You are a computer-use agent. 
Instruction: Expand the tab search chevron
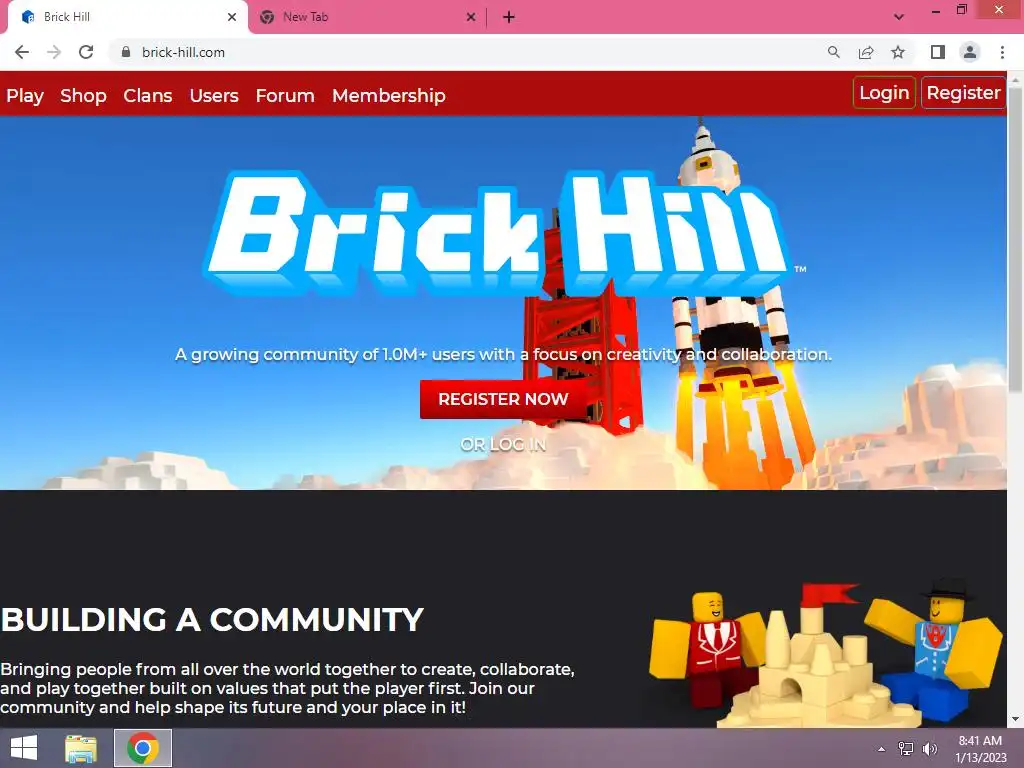899,17
